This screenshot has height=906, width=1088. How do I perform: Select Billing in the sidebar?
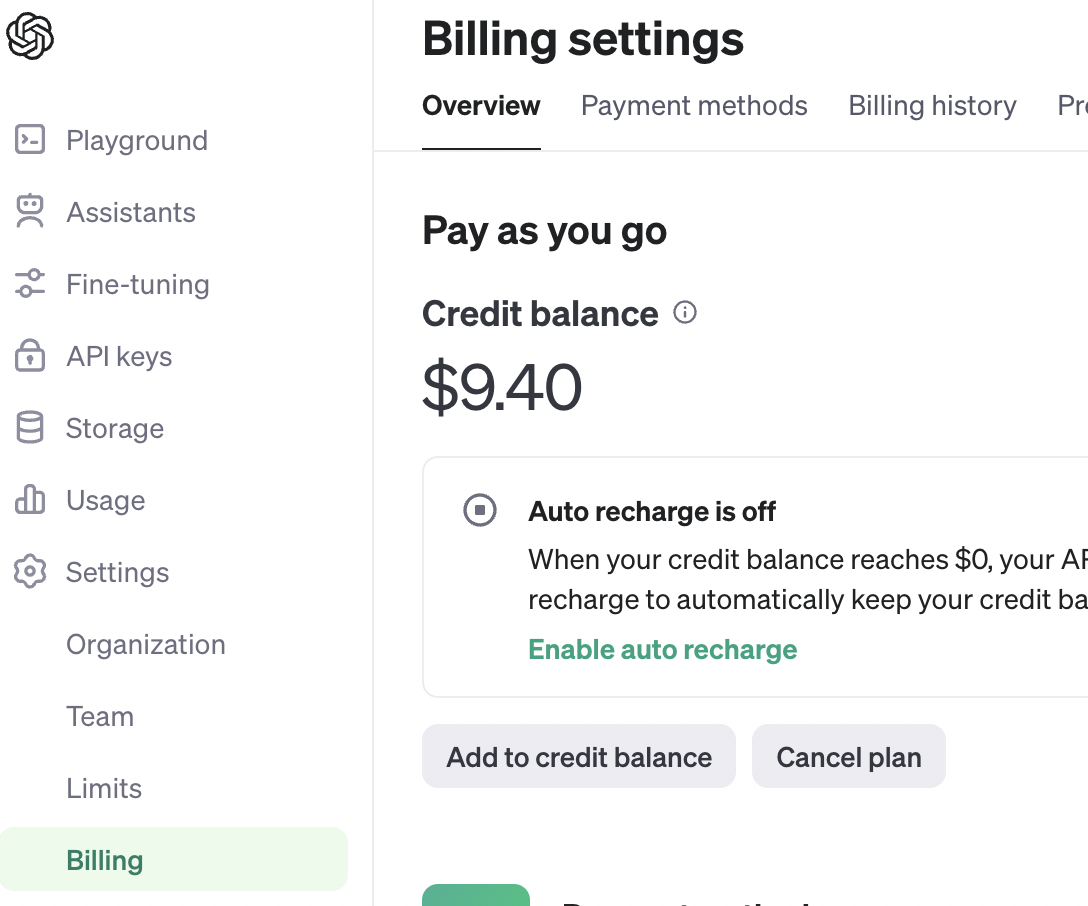coord(105,860)
